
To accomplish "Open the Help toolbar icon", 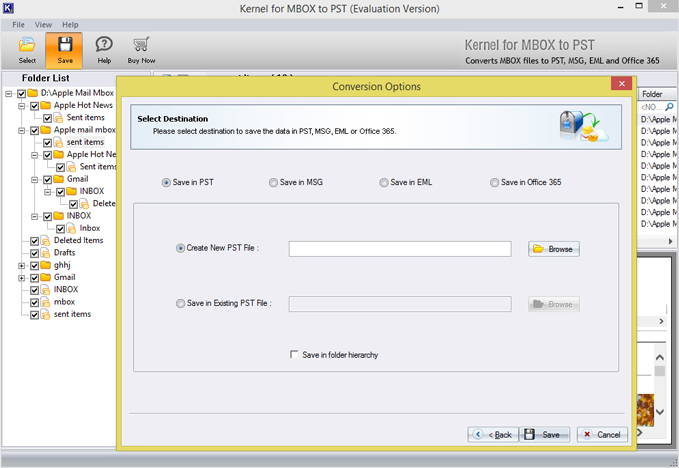I will click(104, 50).
